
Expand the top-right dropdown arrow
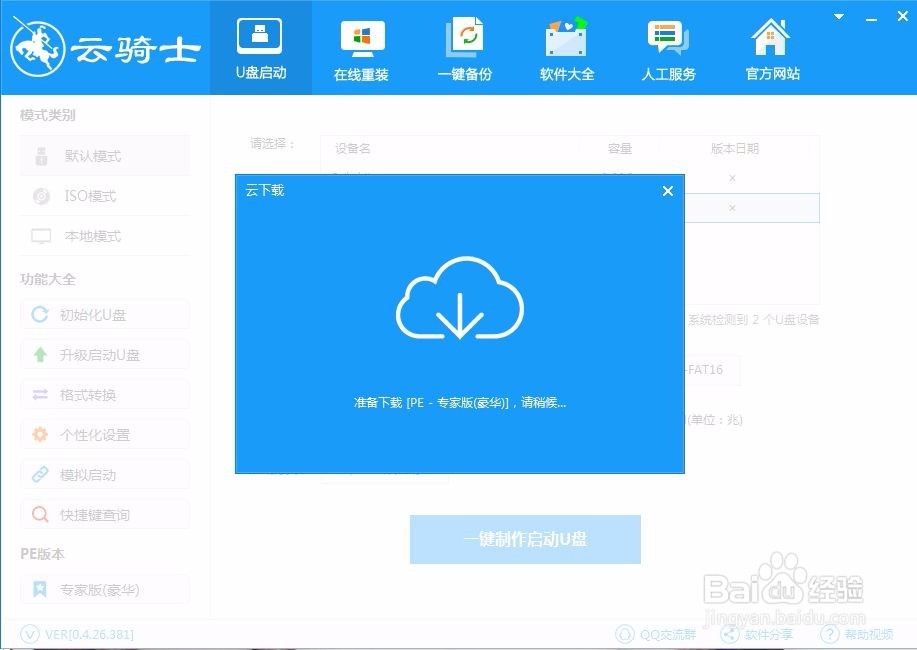coord(837,17)
